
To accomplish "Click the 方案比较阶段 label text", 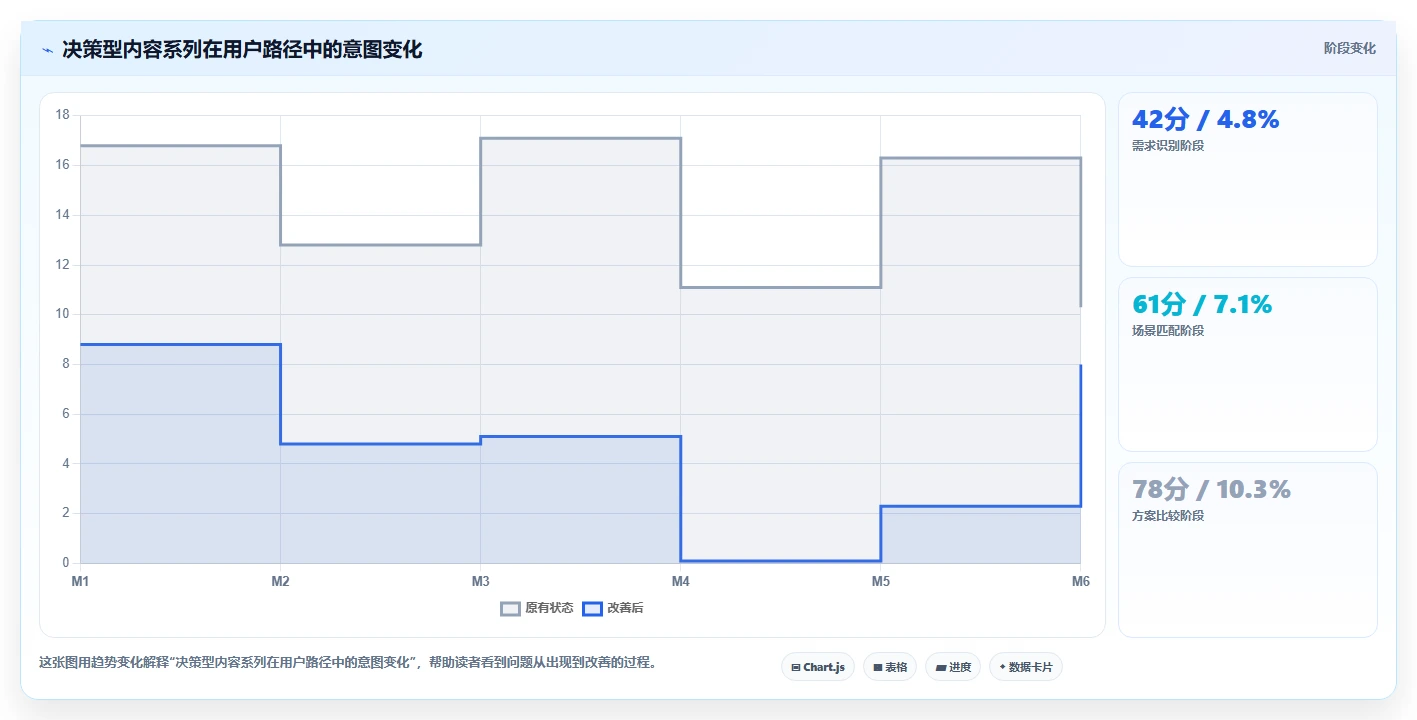I will pos(1168,516).
